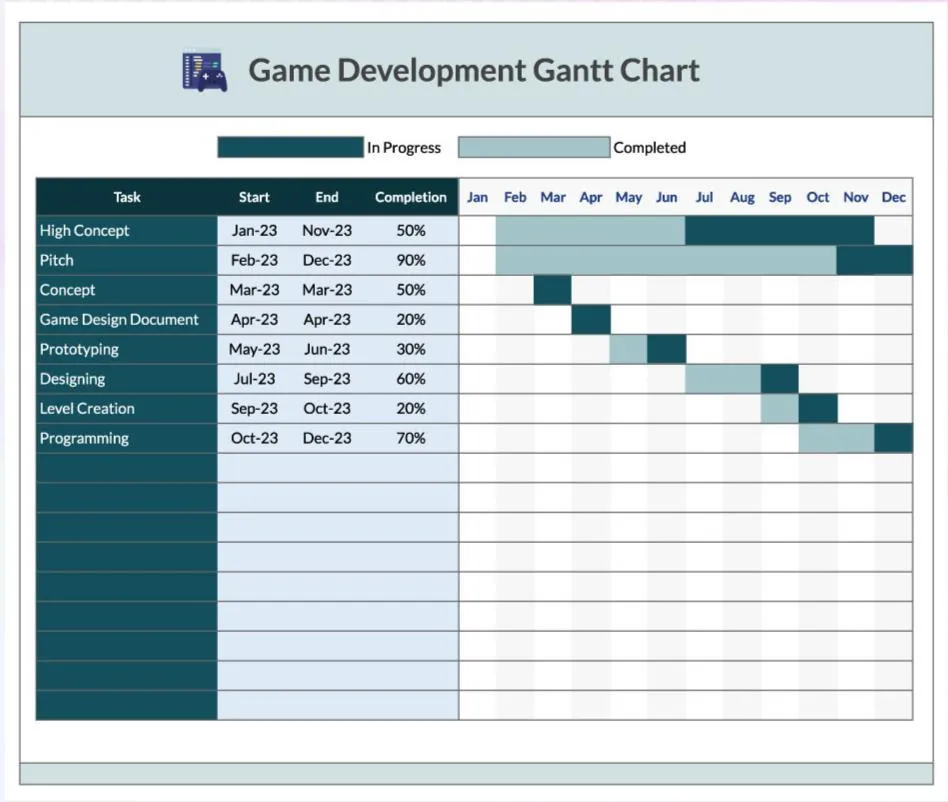Select the Pitch task cell
The width and height of the screenshot is (948, 802).
click(x=127, y=260)
